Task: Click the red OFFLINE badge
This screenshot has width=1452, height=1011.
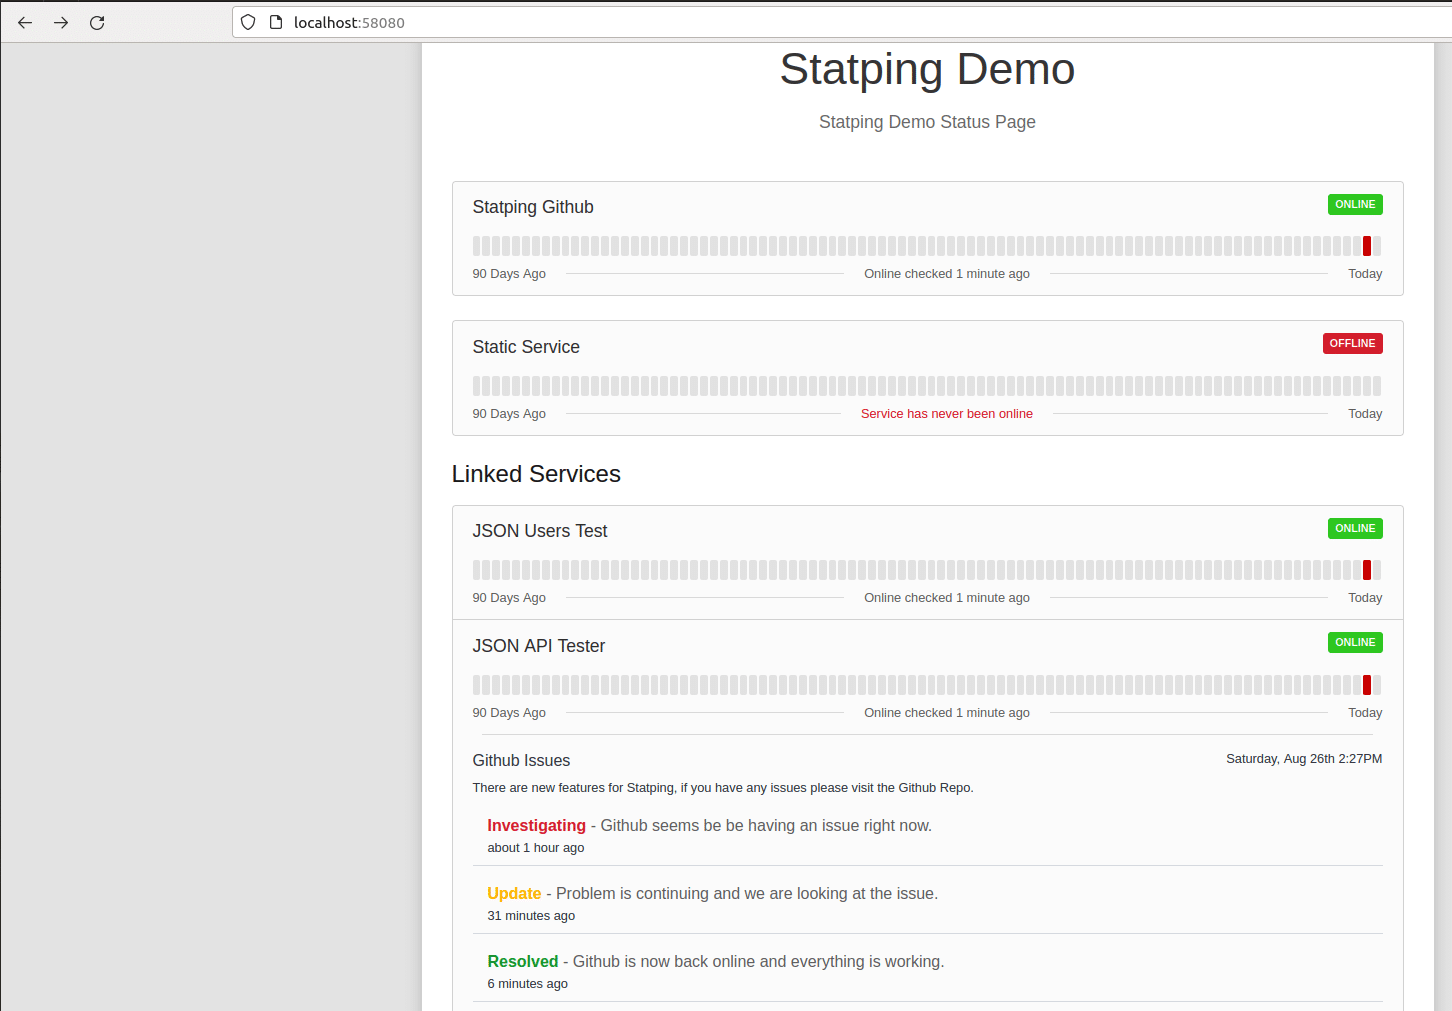Action: click(x=1352, y=343)
